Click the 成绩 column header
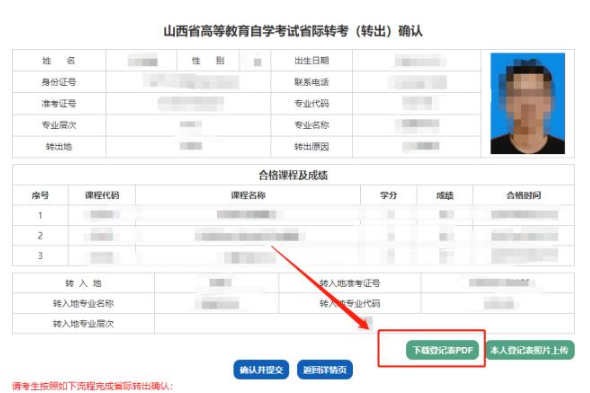This screenshot has width=590, height=393. pos(445,195)
